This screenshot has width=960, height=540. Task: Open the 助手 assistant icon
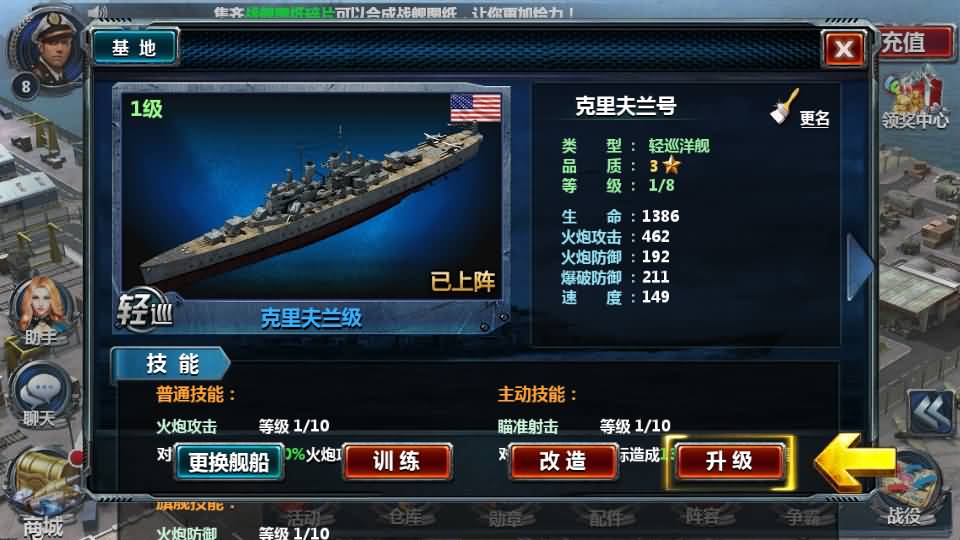pos(42,311)
